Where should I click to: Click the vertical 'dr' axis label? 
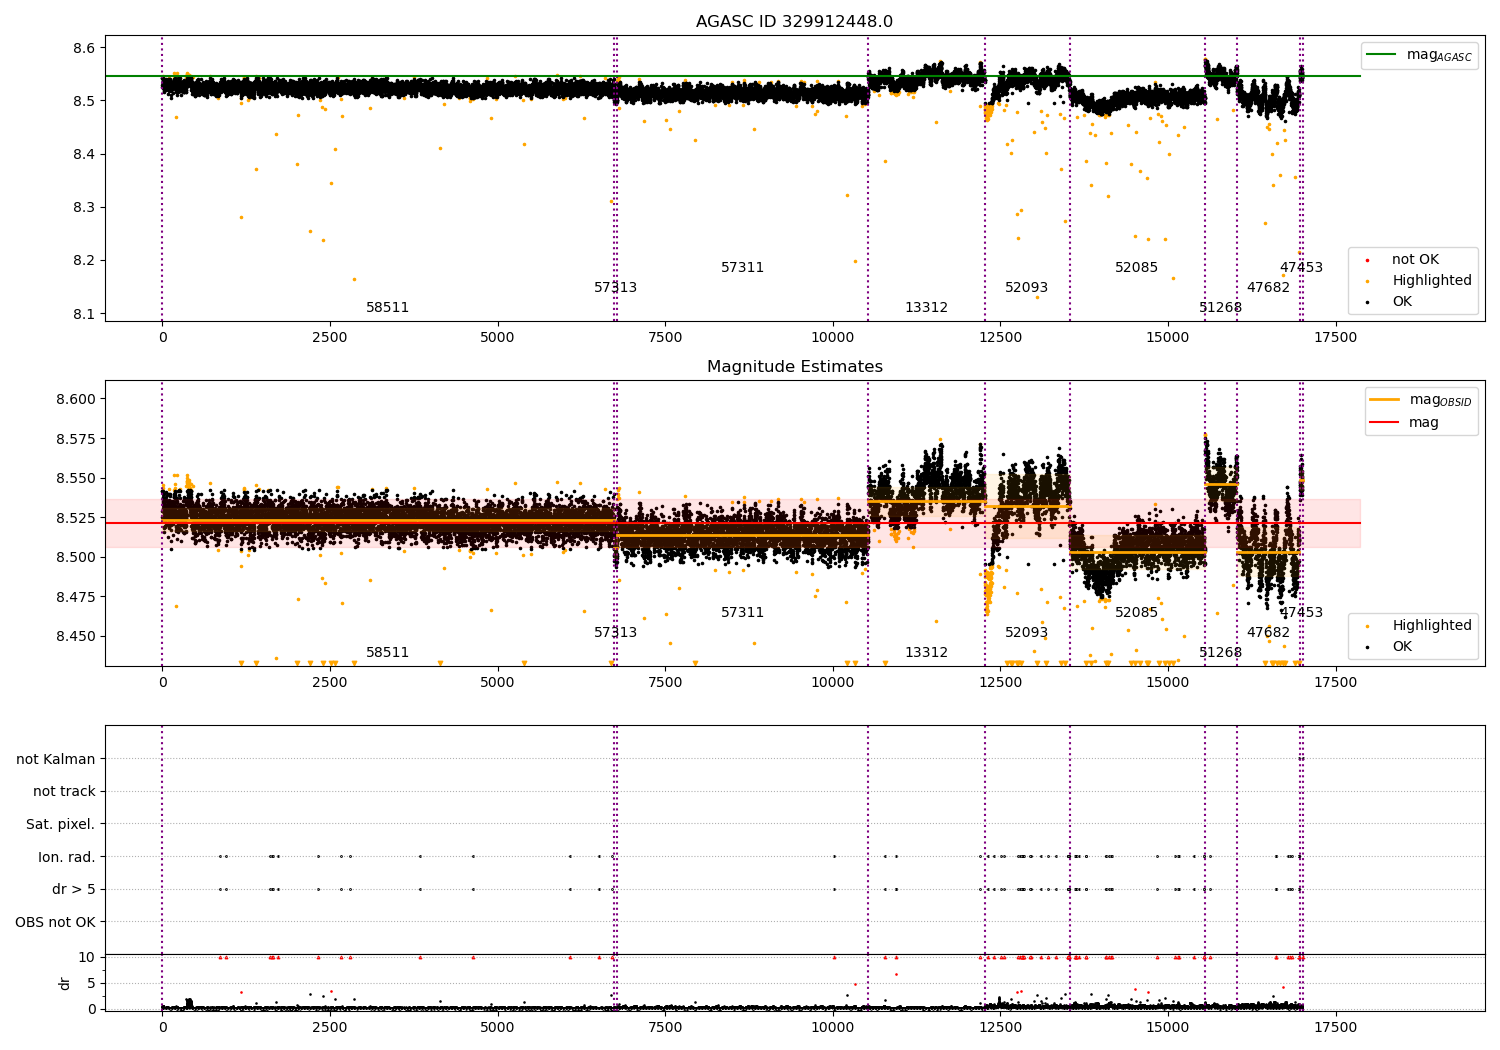(x=65, y=983)
